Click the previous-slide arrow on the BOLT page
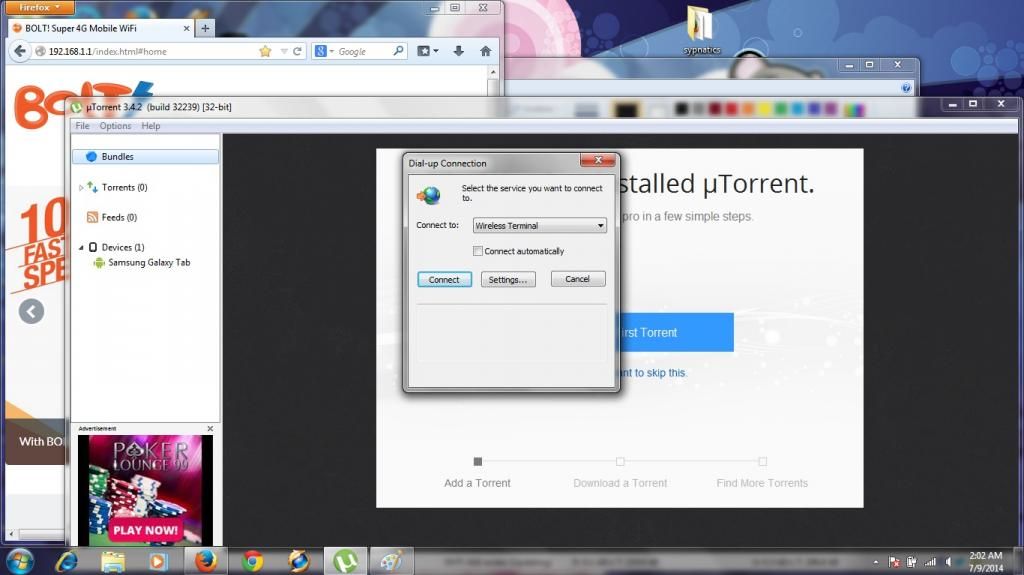The height and width of the screenshot is (575, 1024). click(31, 311)
